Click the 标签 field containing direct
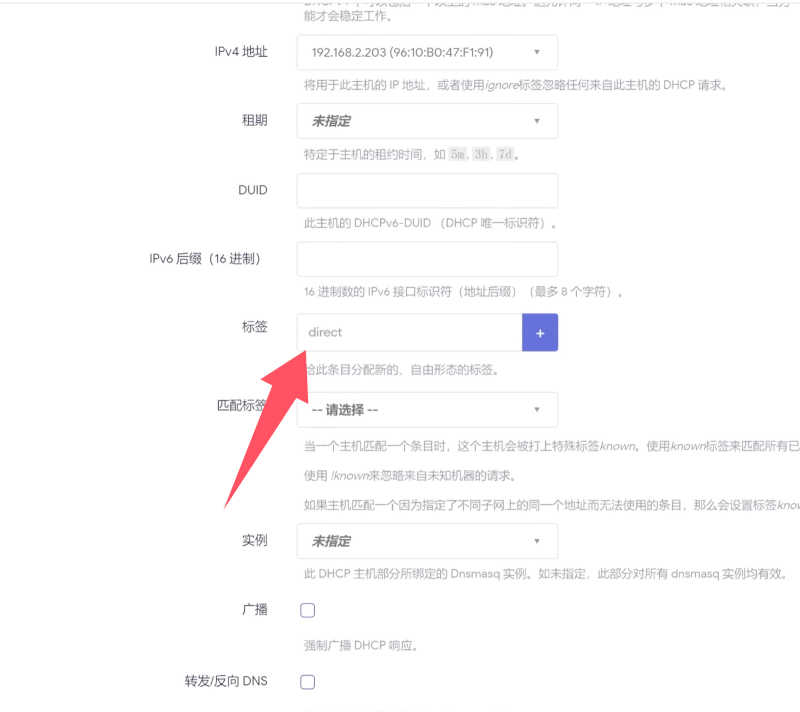The image size is (800, 712). tap(409, 332)
